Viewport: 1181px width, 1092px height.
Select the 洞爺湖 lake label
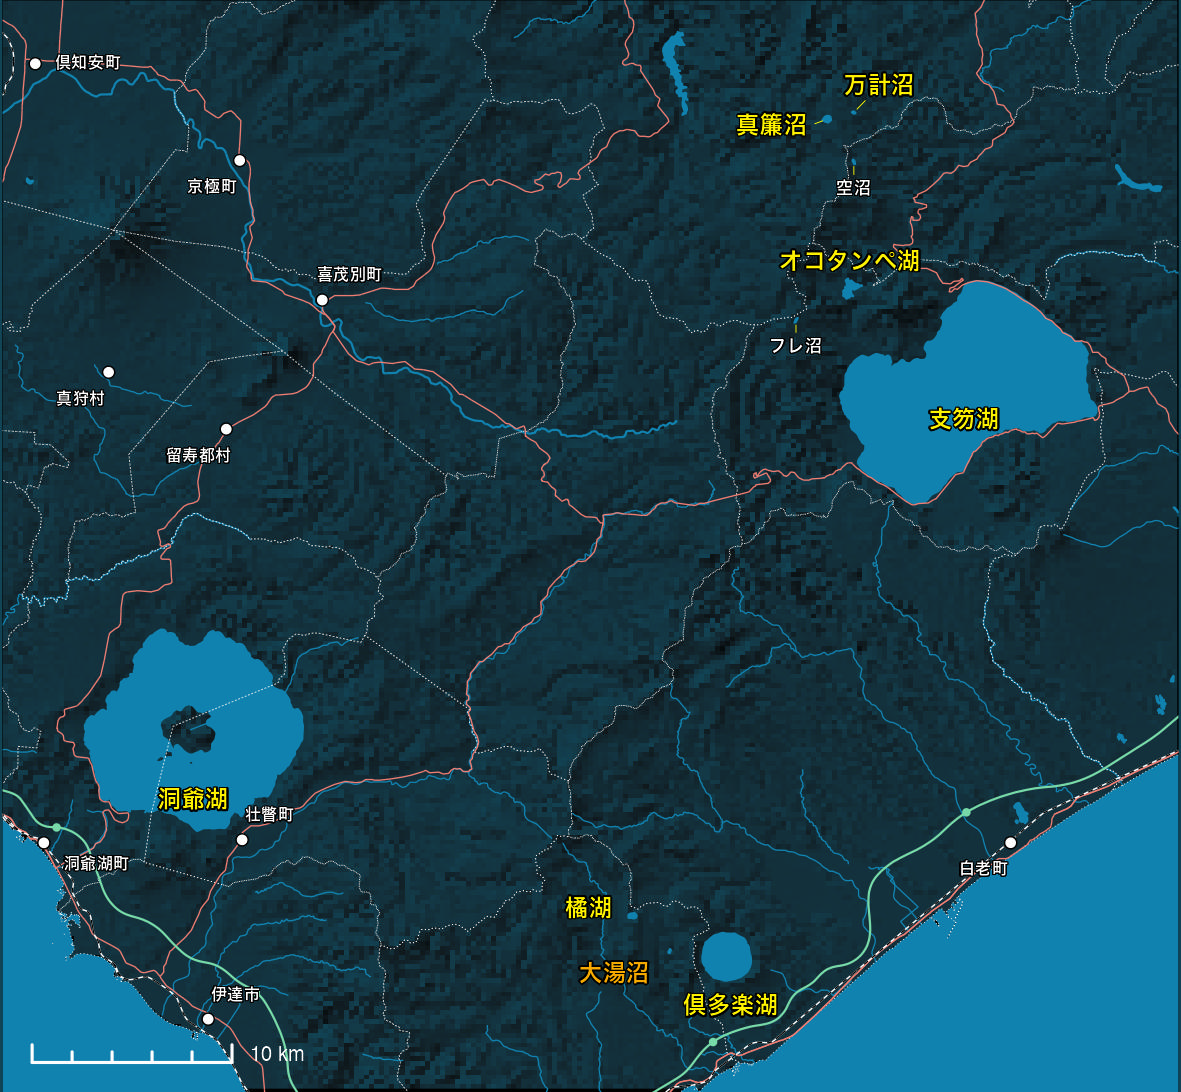(193, 799)
